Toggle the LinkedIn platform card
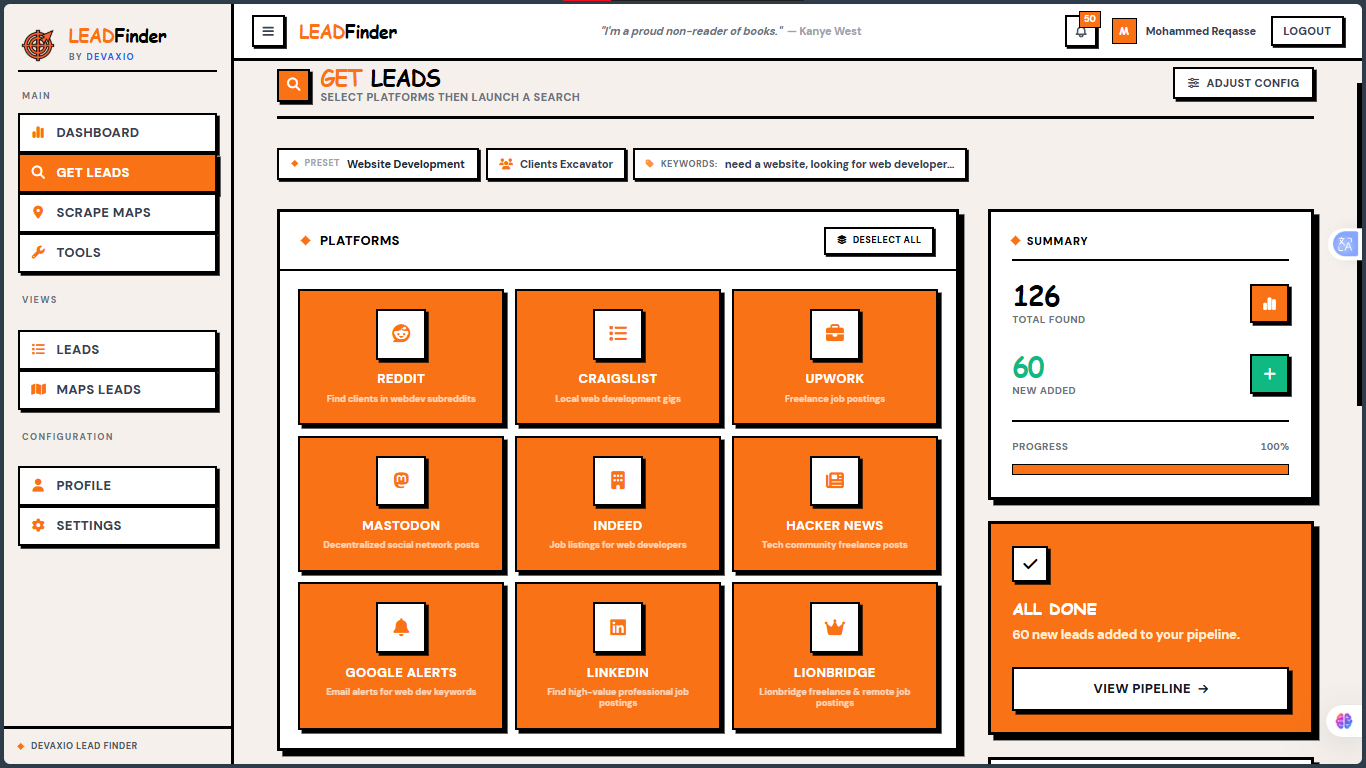1366x768 pixels. click(x=618, y=655)
